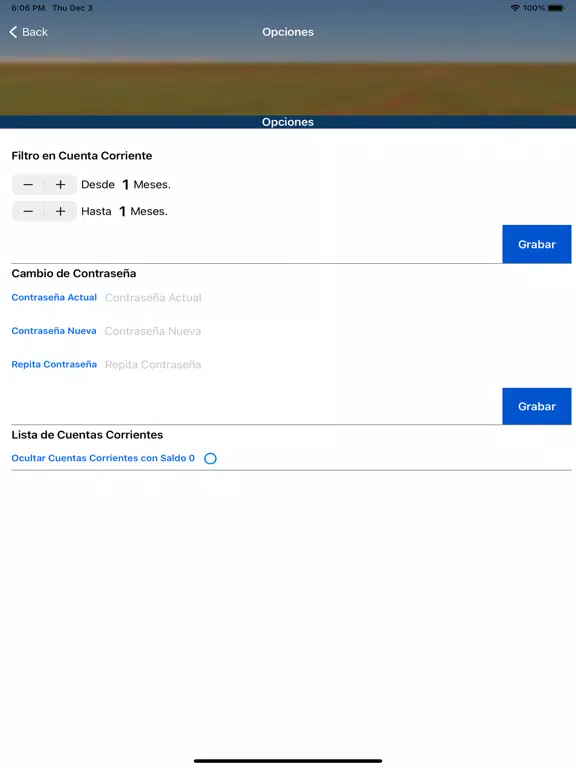Save the password change with Grabar
The height and width of the screenshot is (768, 576).
point(537,406)
